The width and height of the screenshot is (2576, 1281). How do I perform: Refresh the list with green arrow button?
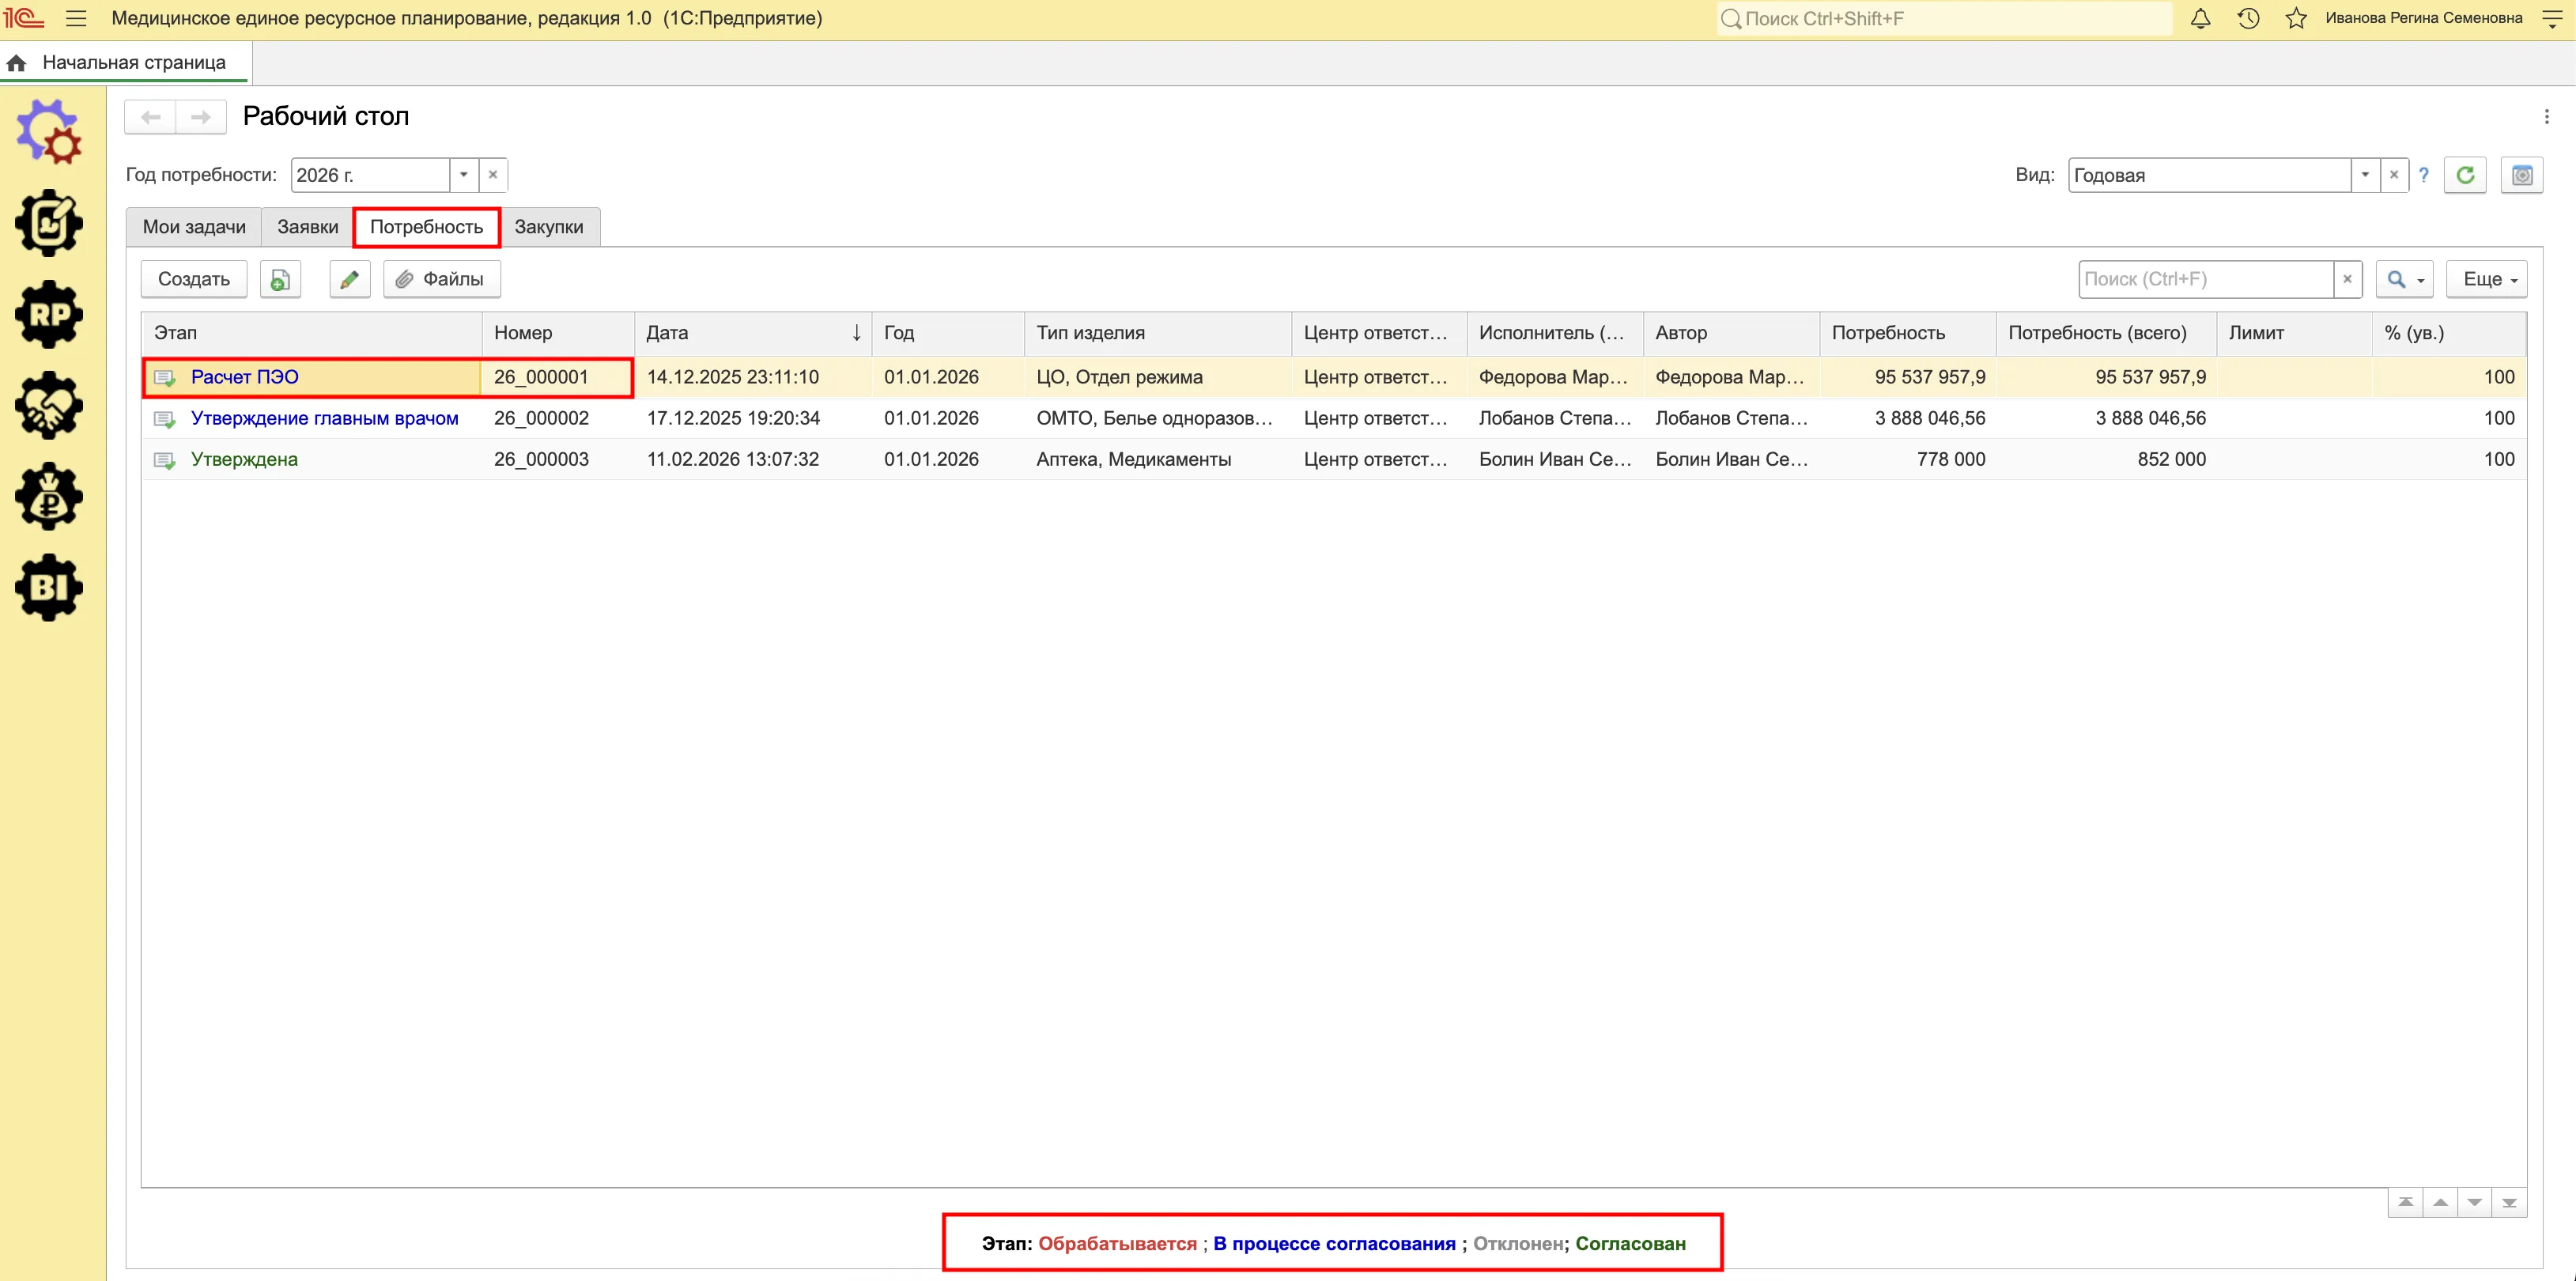tap(2465, 175)
